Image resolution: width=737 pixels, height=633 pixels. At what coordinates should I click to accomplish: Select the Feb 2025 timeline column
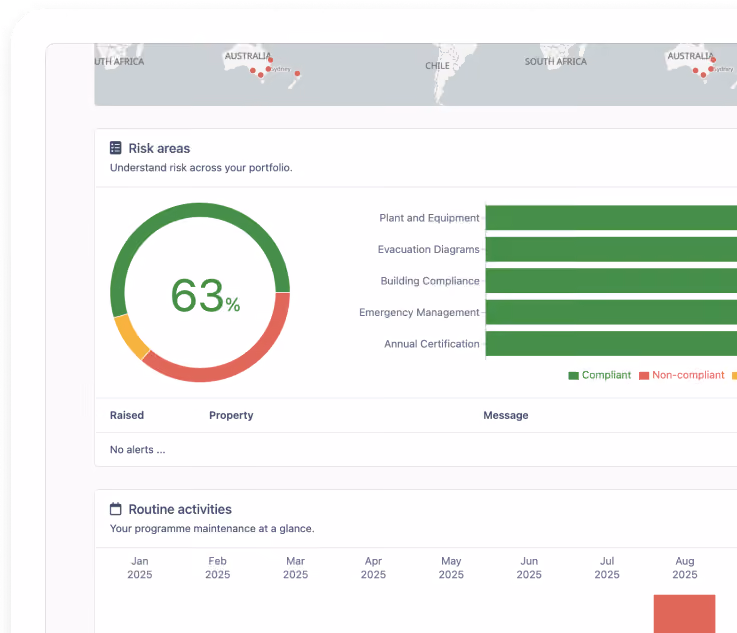218,568
